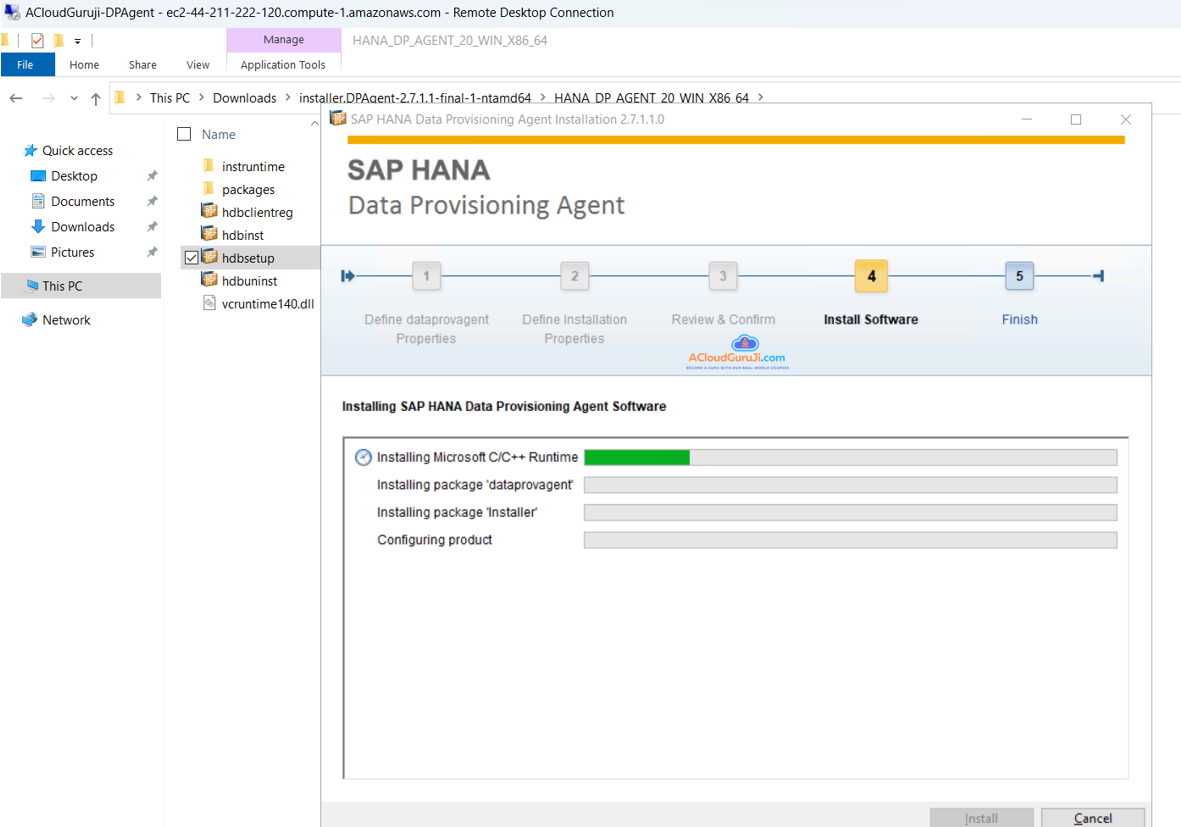1181x827 pixels.
Task: Open the packages folder icon
Action: [209, 189]
